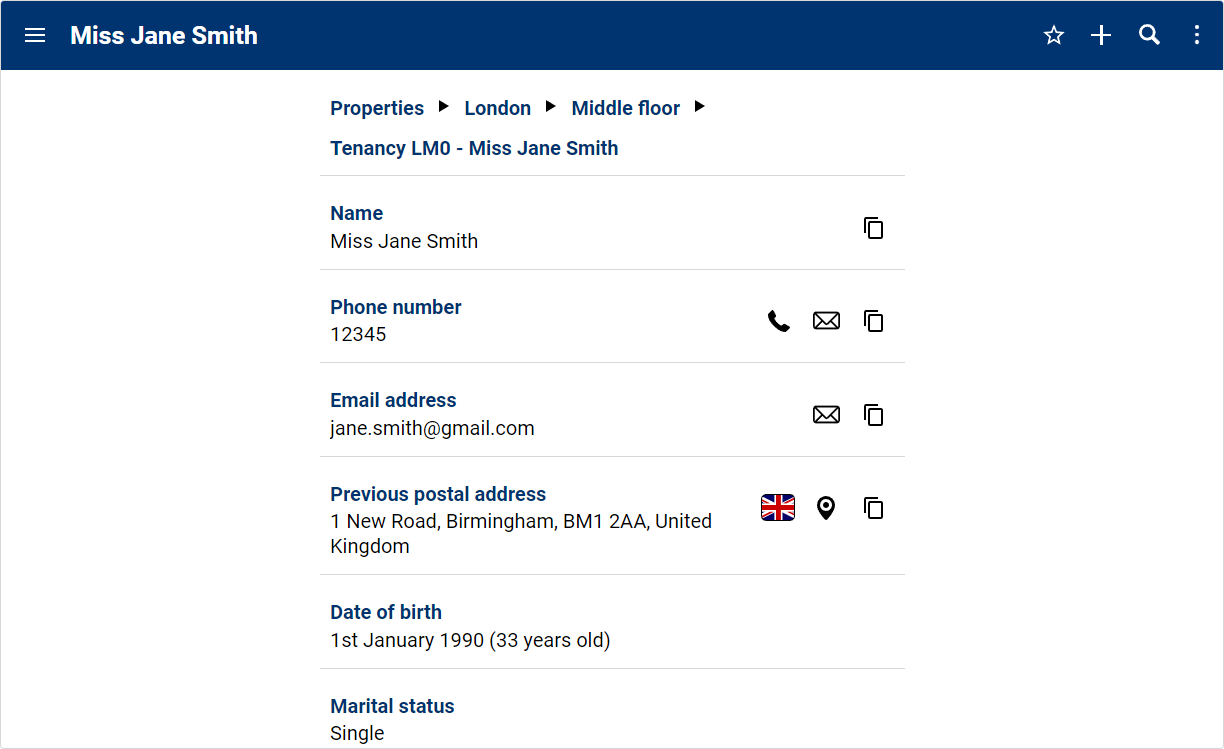Send text message to phone number
Viewport: 1224px width, 749px height.
point(826,321)
